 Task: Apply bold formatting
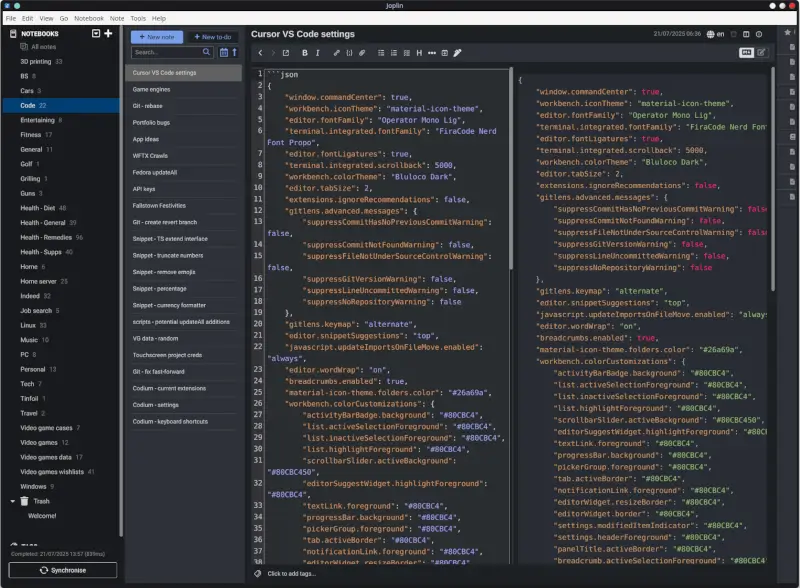tap(305, 53)
